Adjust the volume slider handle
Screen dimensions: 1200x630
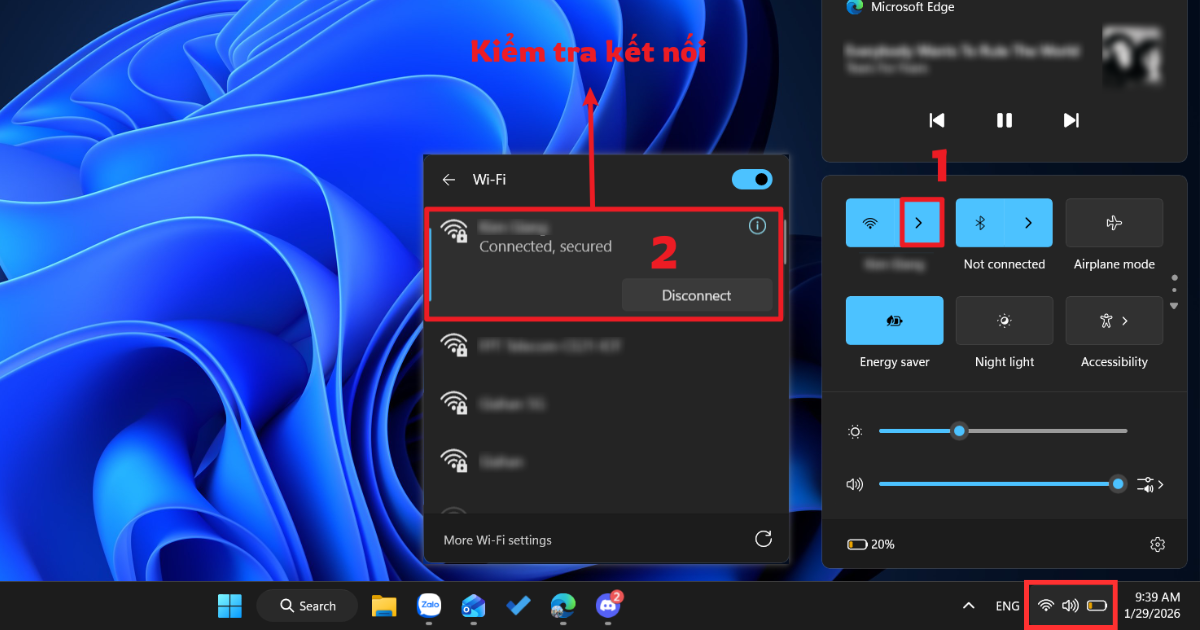(1118, 484)
